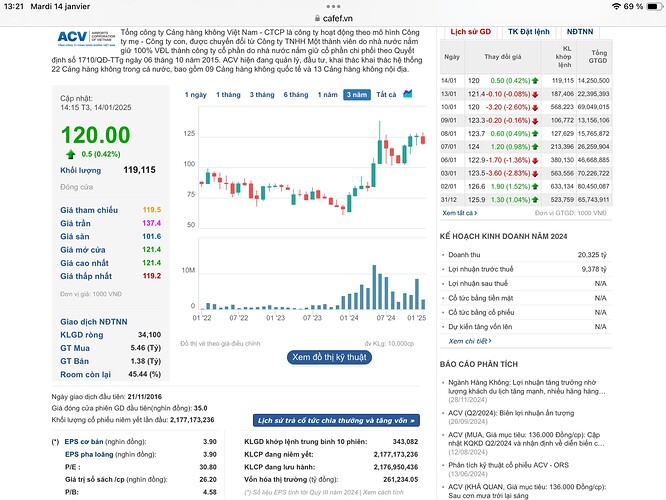Open the EPS pha loãng link

tap(89, 455)
